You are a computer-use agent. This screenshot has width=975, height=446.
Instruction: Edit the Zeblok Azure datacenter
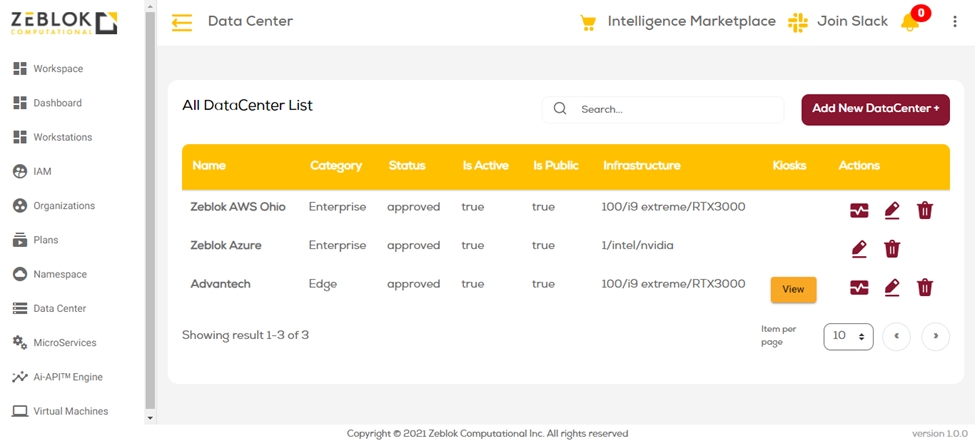coord(859,248)
